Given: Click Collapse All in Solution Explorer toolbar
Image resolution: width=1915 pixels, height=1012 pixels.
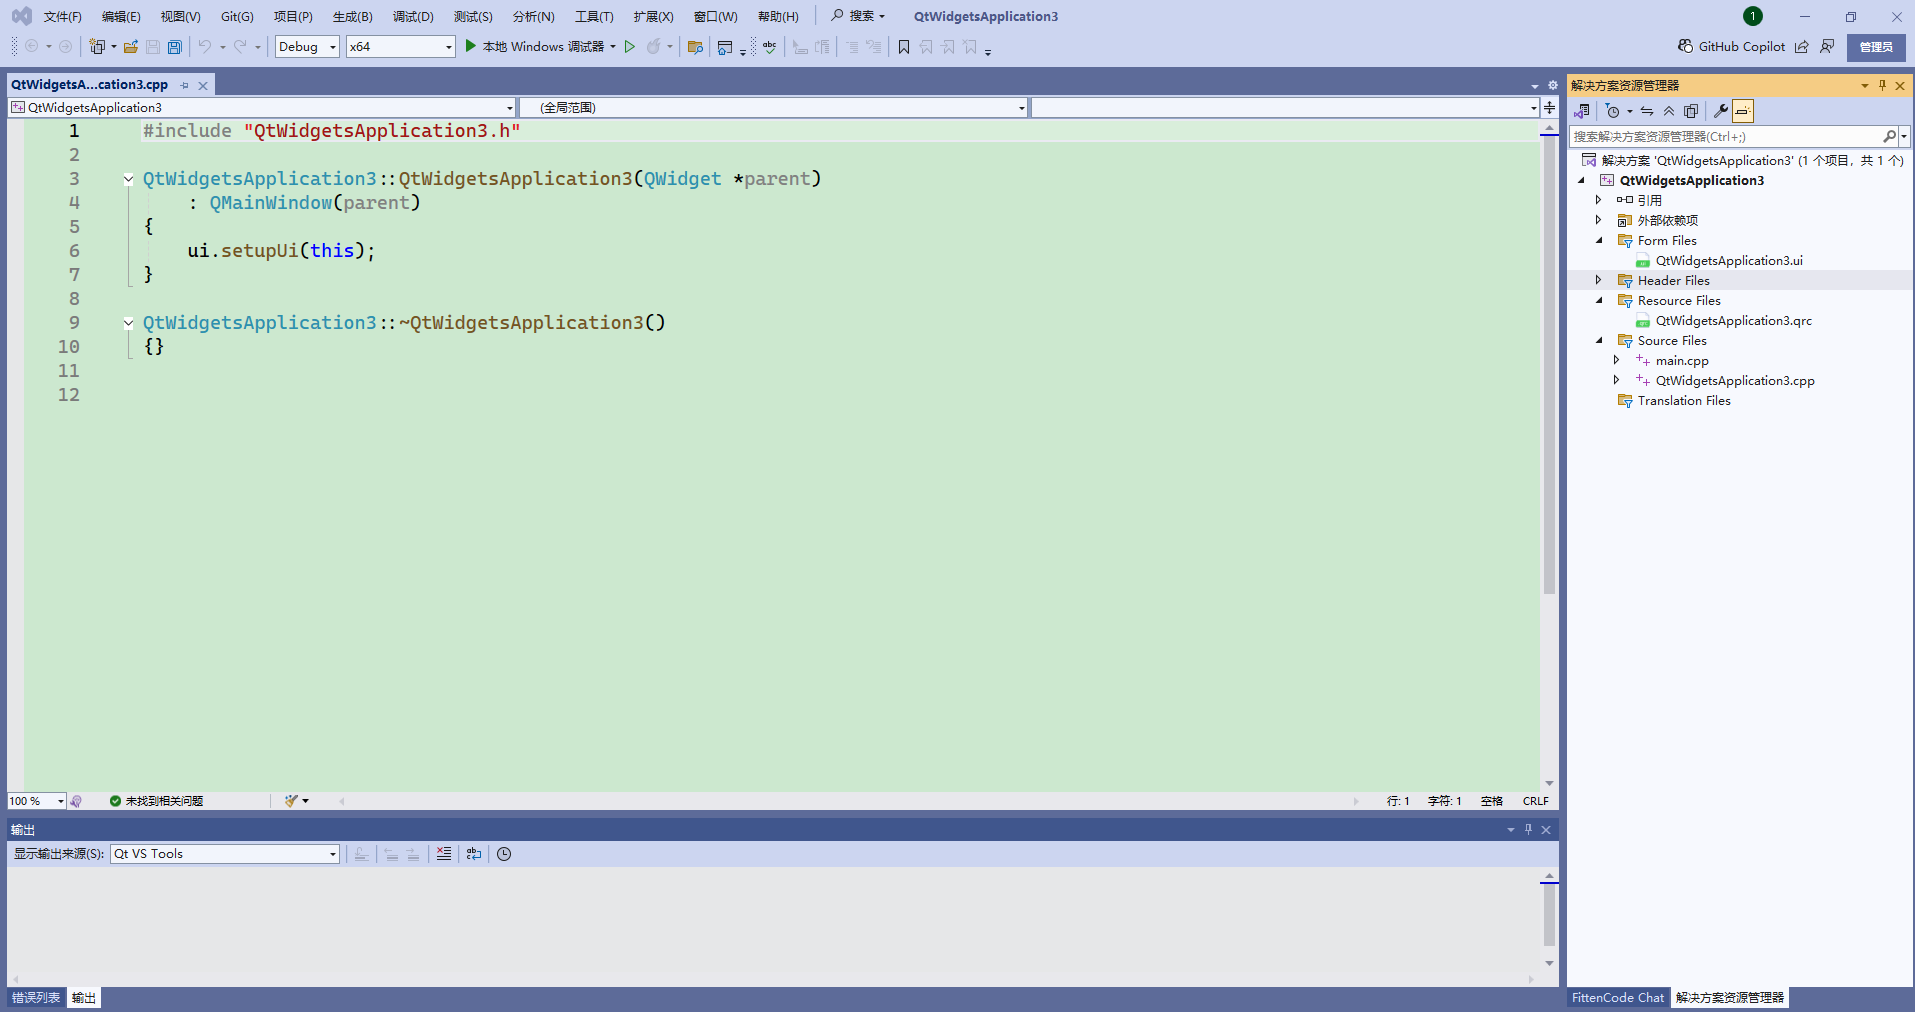Looking at the screenshot, I should coord(1668,111).
